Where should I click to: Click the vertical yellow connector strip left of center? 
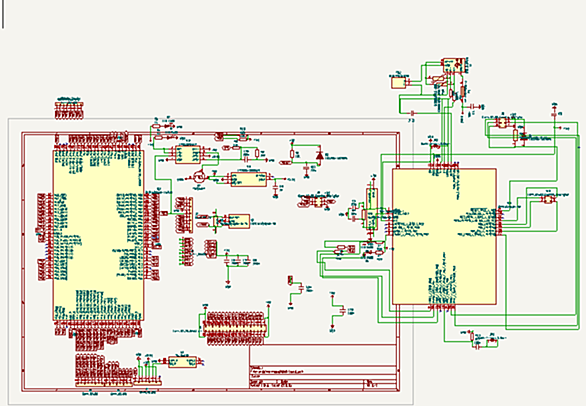tap(191, 215)
